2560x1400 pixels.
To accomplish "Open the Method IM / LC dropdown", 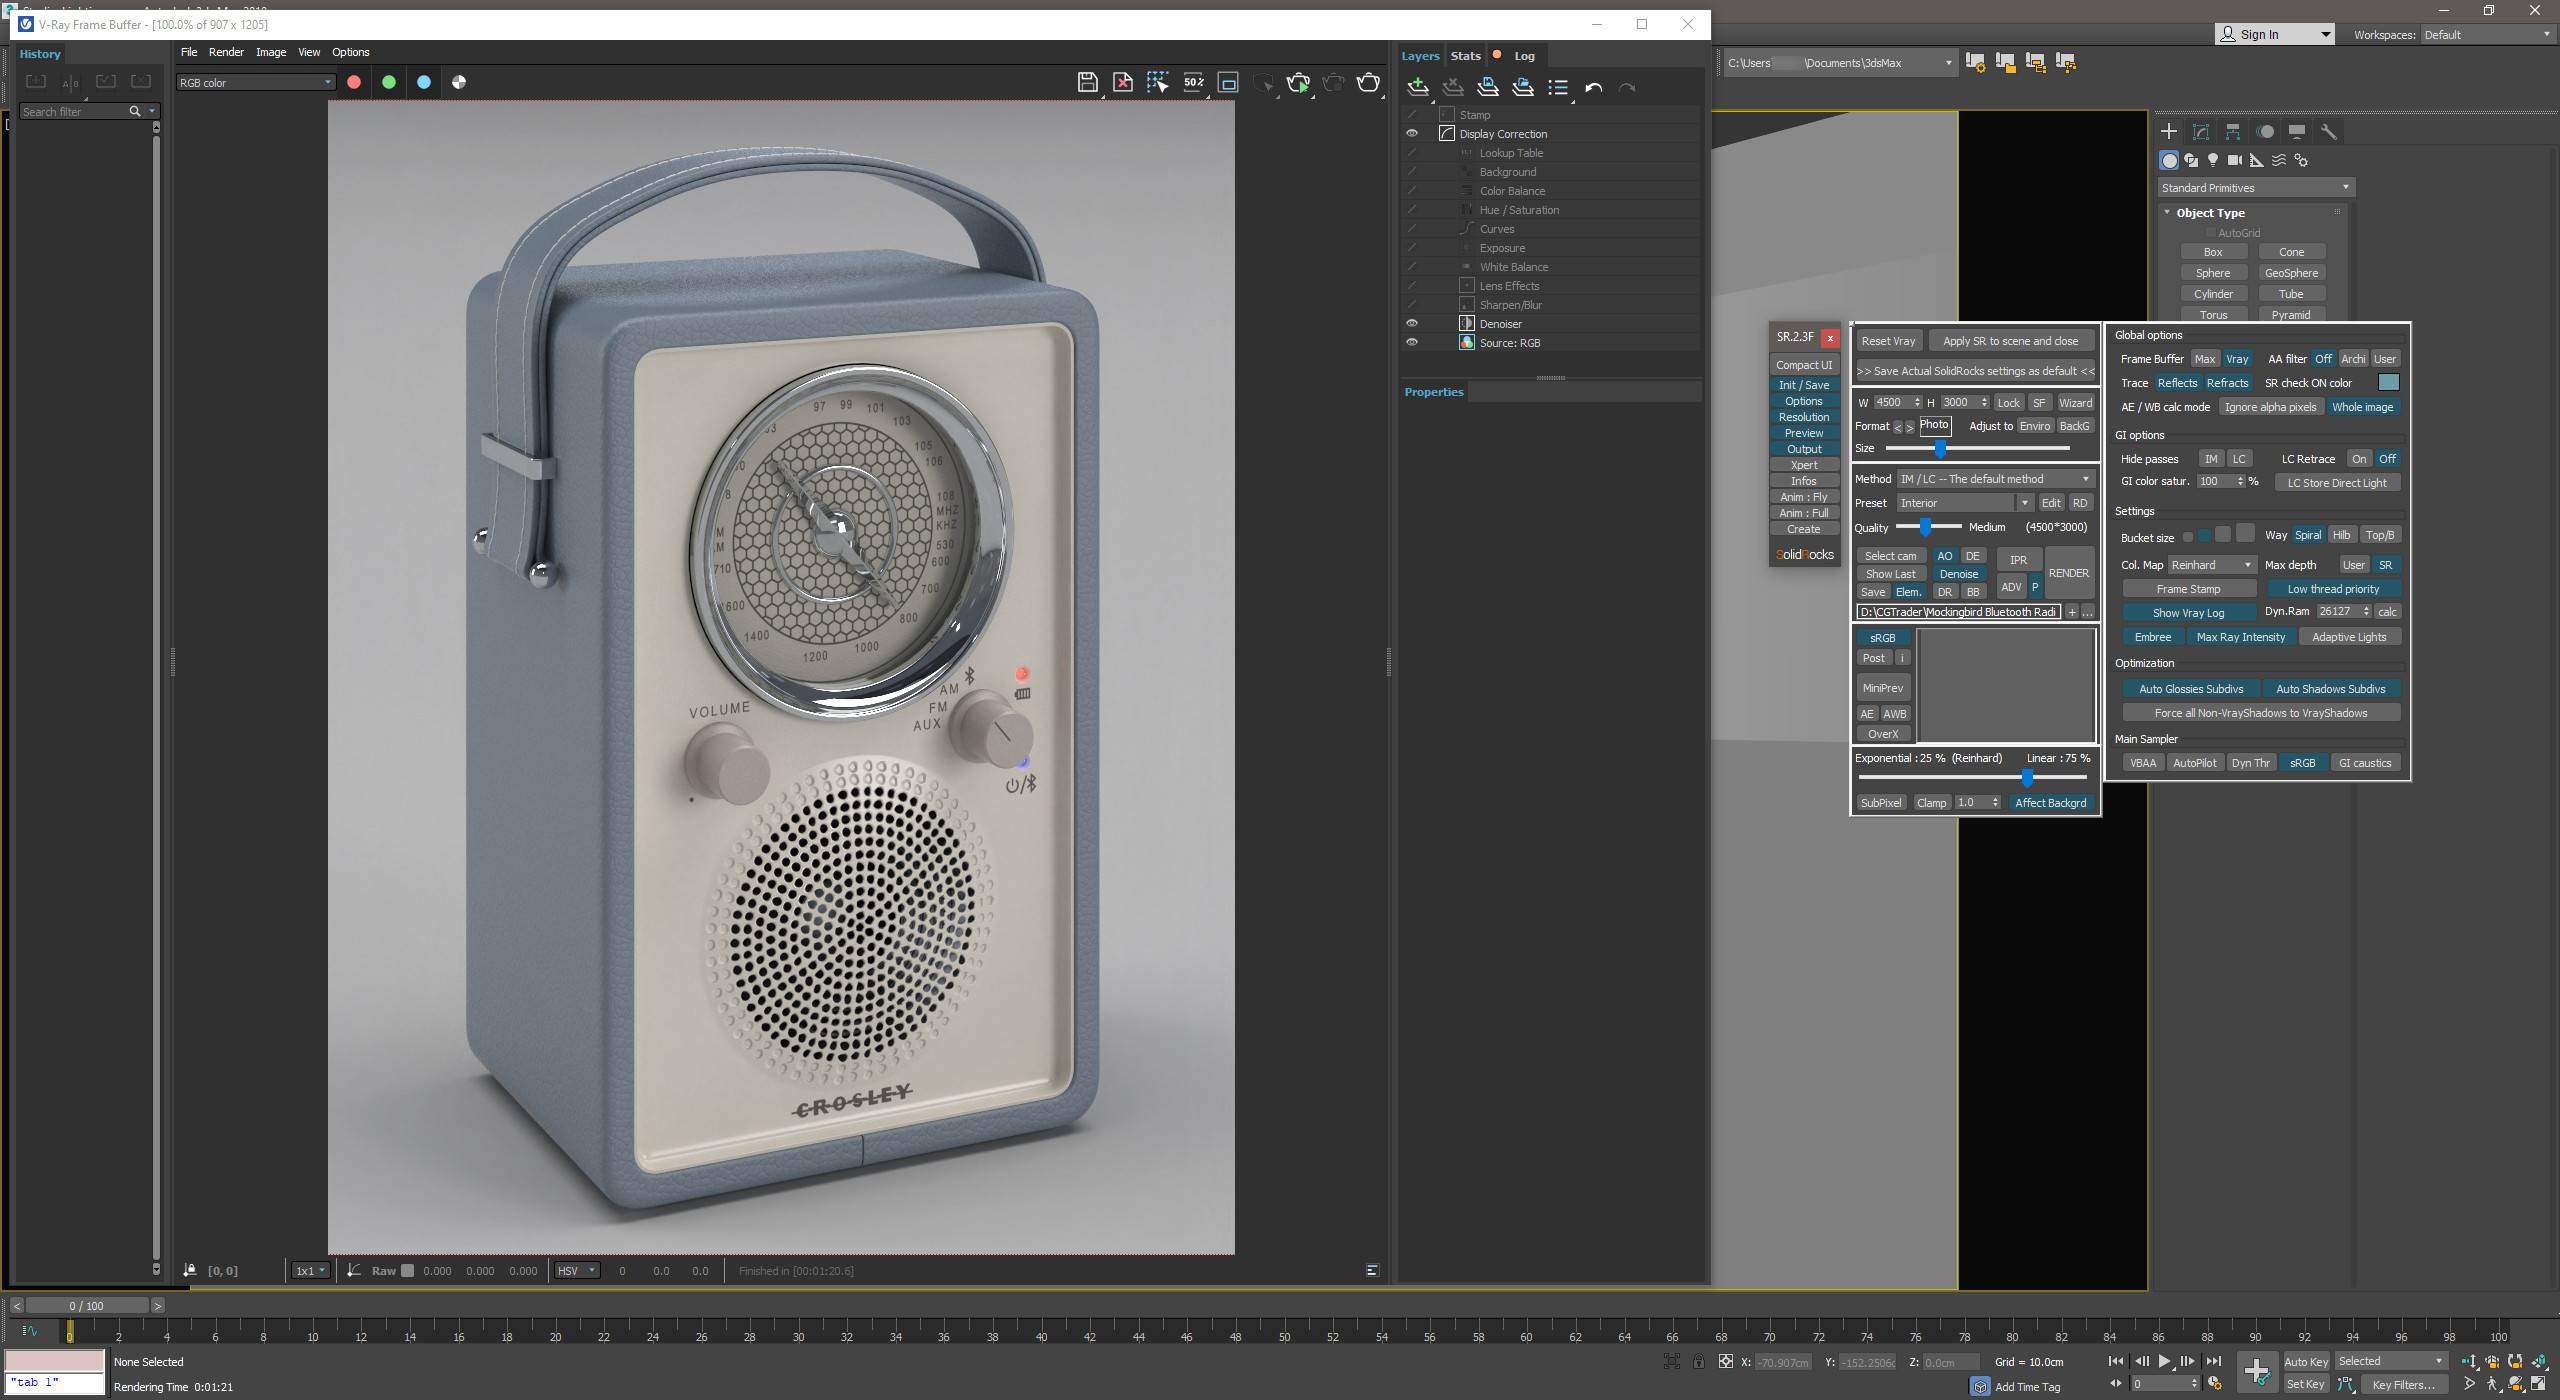I will coord(1994,479).
